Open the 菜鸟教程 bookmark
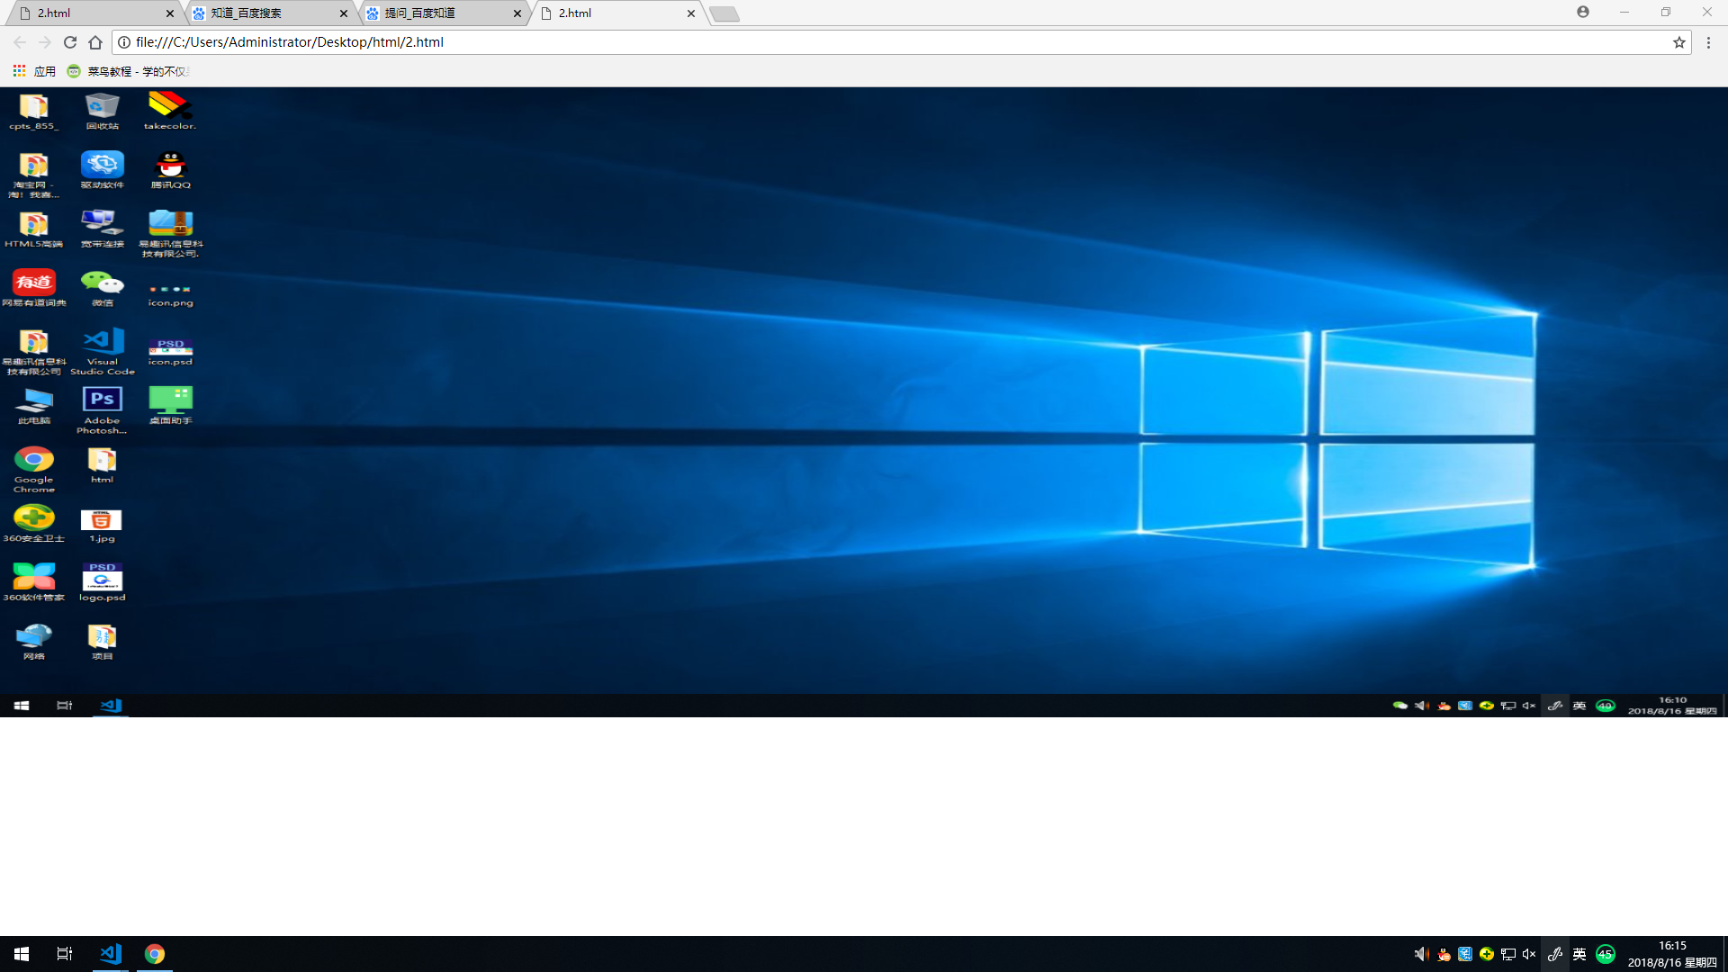 click(x=127, y=71)
